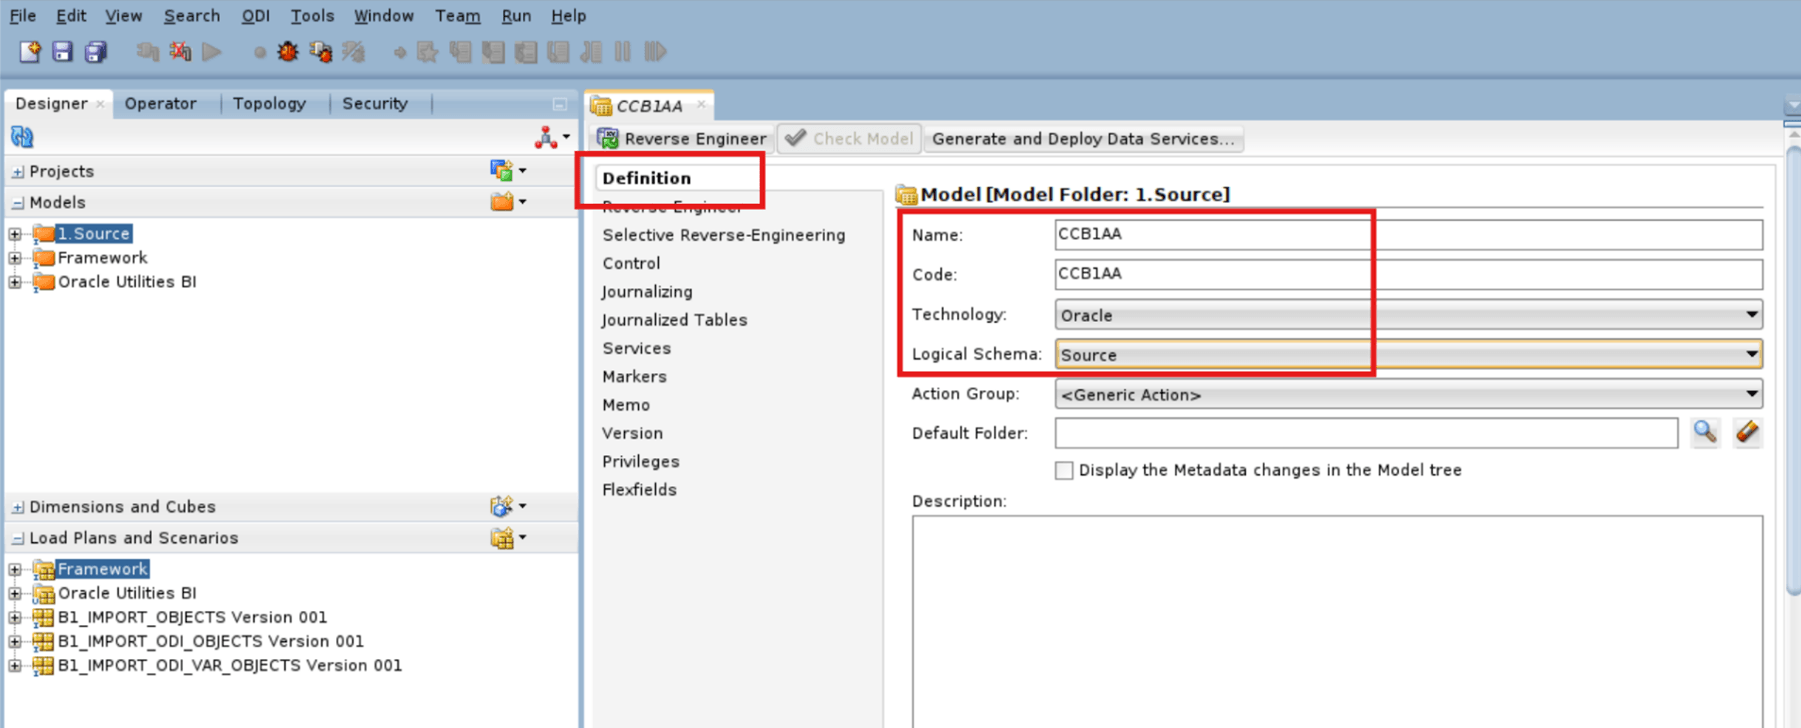This screenshot has height=728, width=1801.
Task: Open the Technology dropdown
Action: click(1751, 315)
